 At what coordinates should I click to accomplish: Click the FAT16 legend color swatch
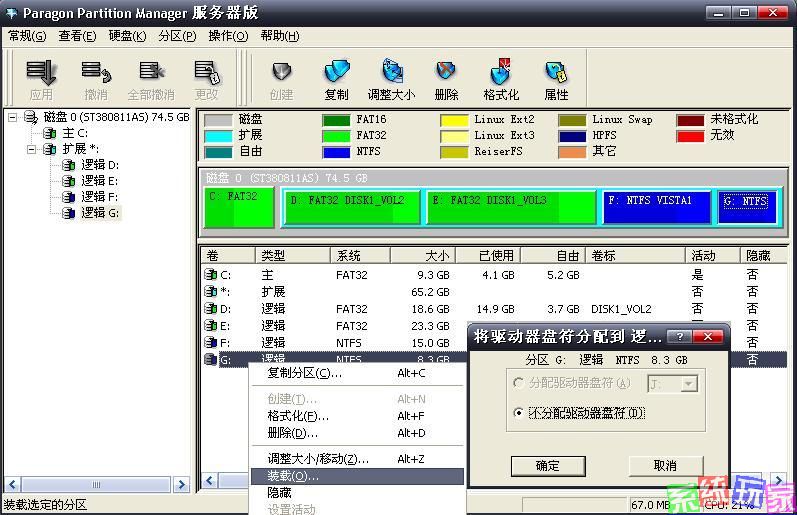pos(336,120)
